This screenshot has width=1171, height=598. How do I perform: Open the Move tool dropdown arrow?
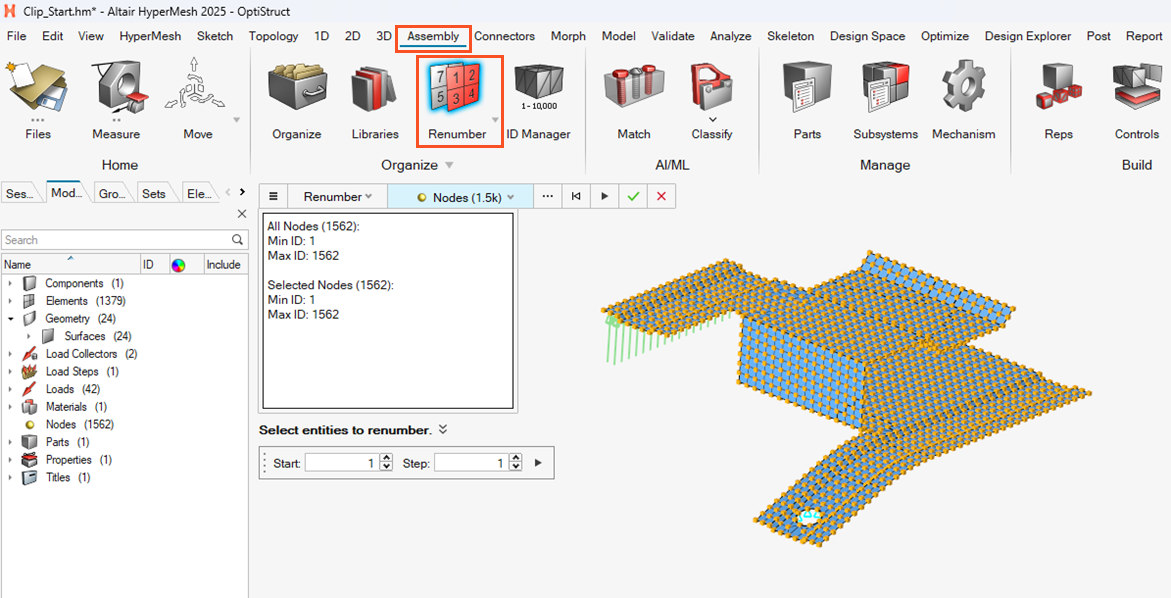(x=237, y=119)
